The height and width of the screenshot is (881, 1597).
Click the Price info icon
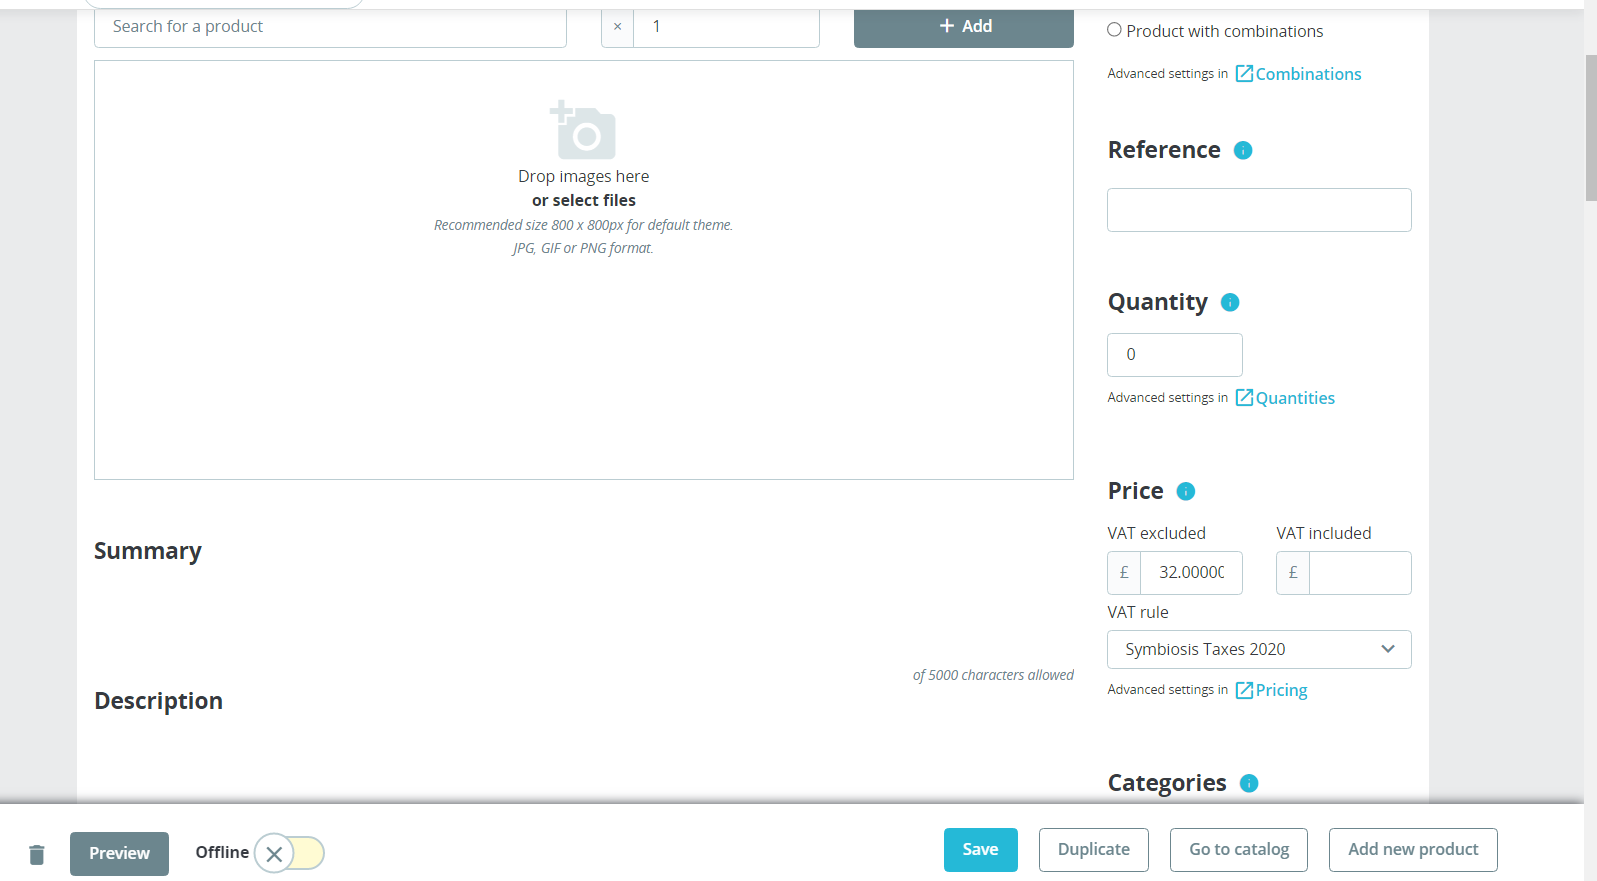1186,491
